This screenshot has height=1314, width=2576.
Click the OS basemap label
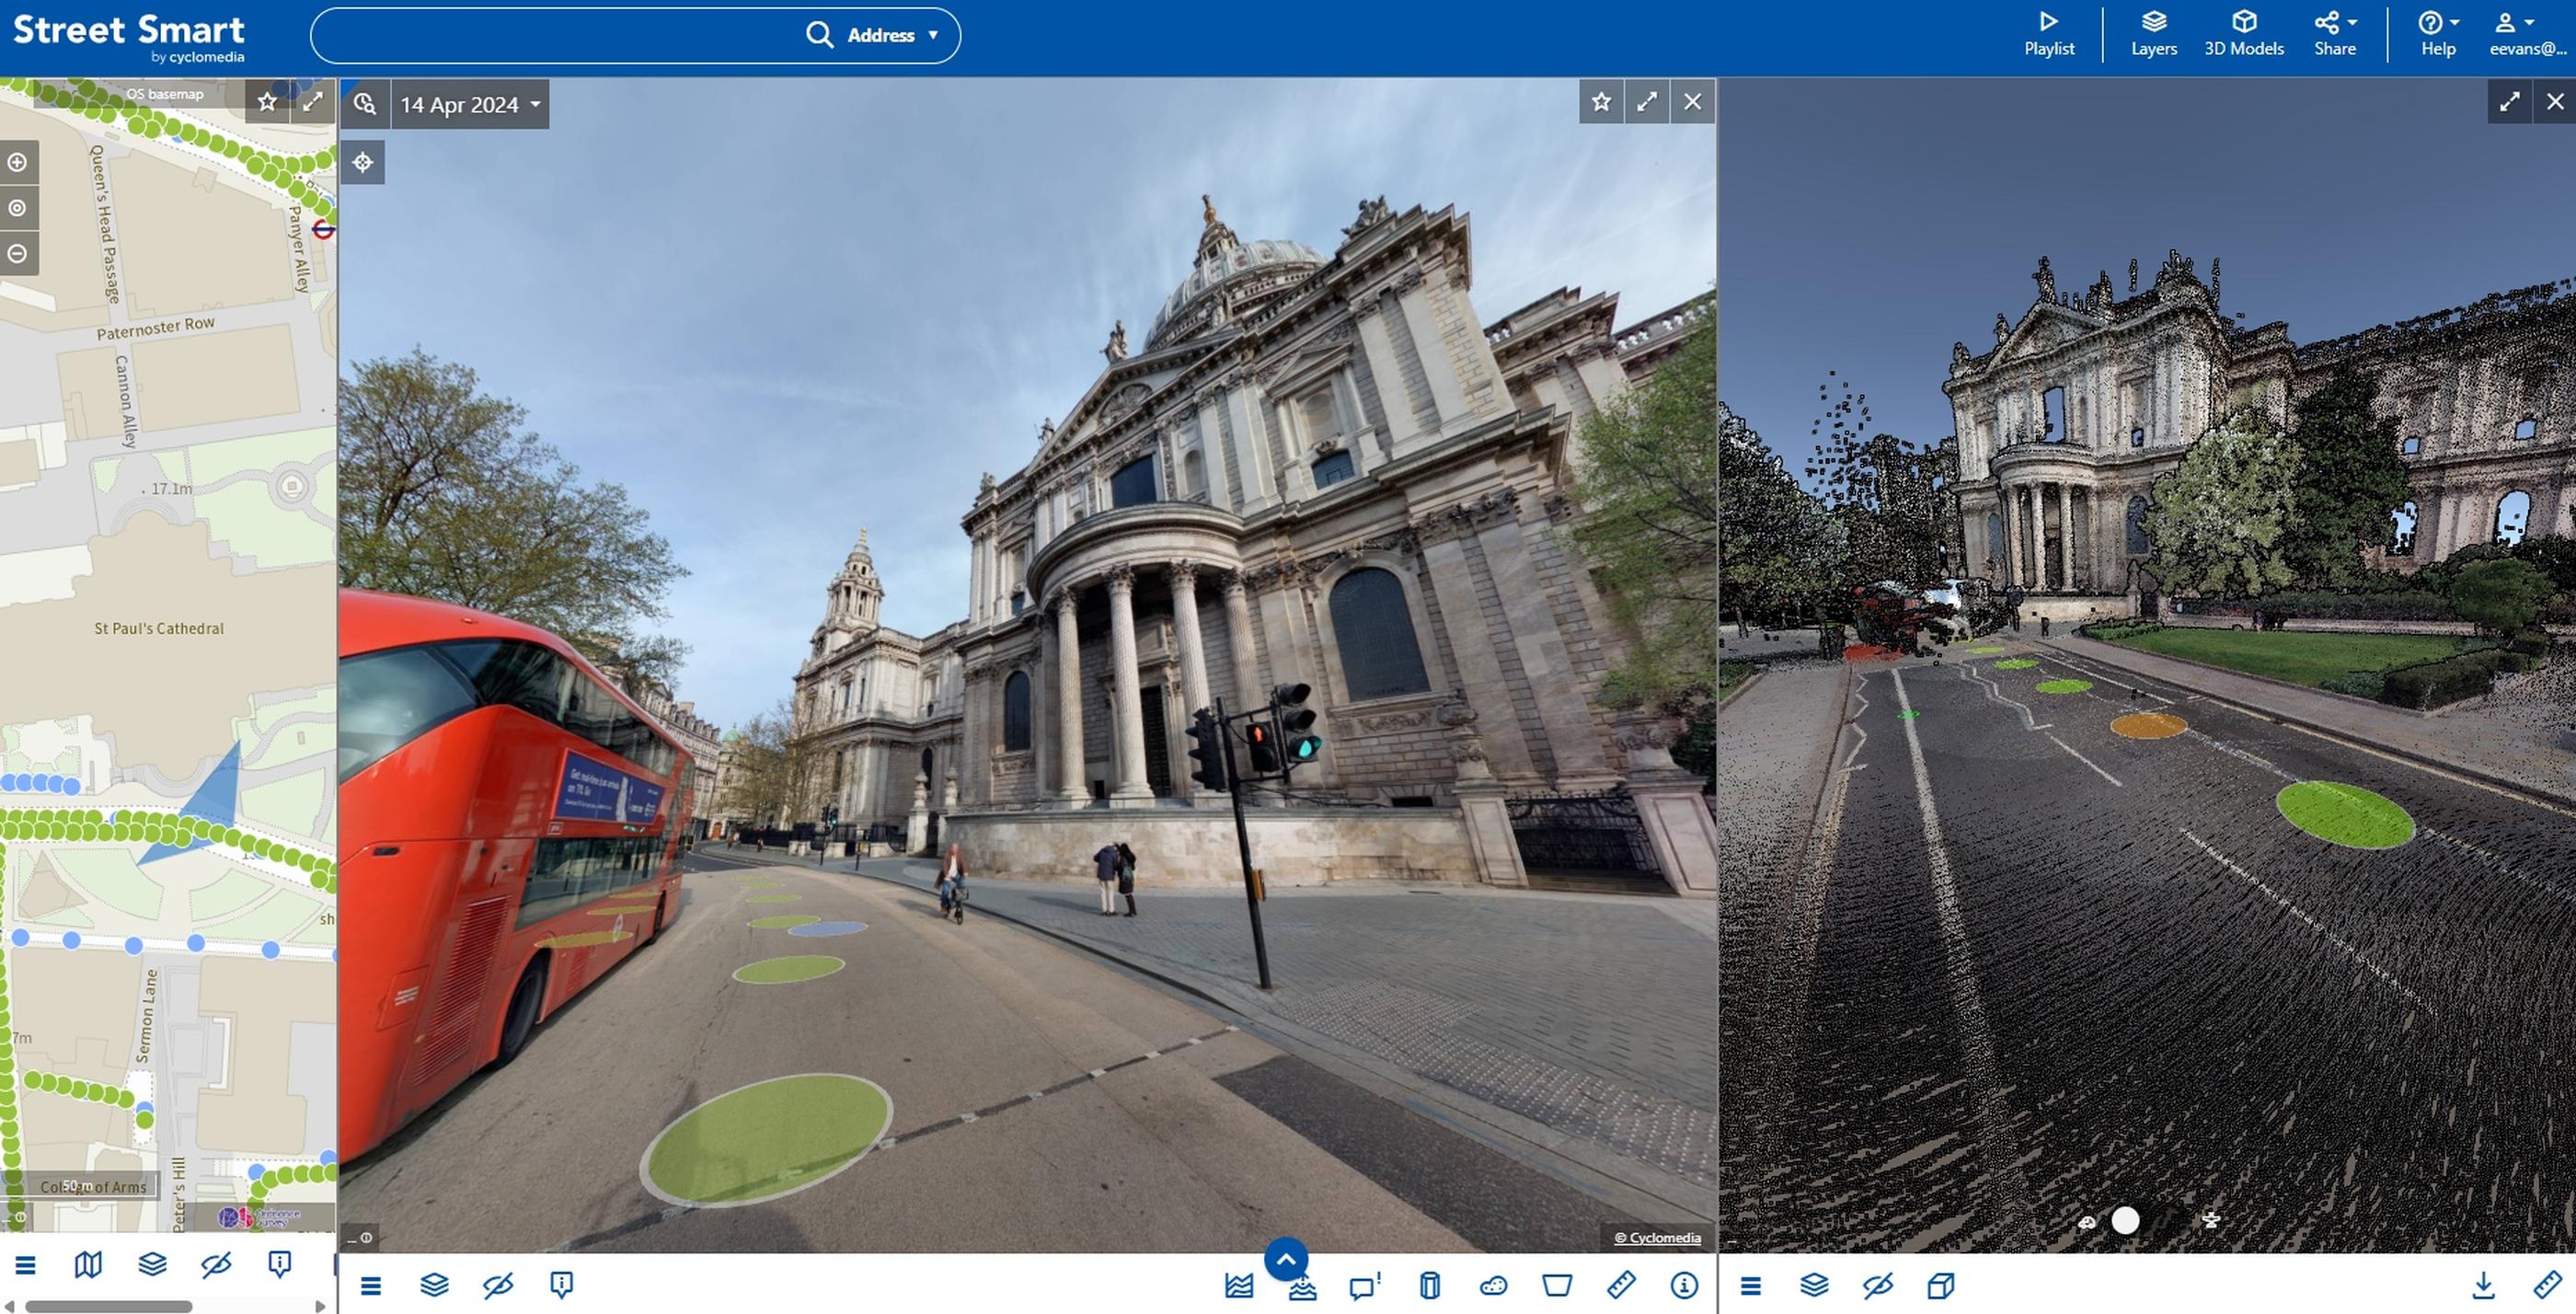pos(164,94)
